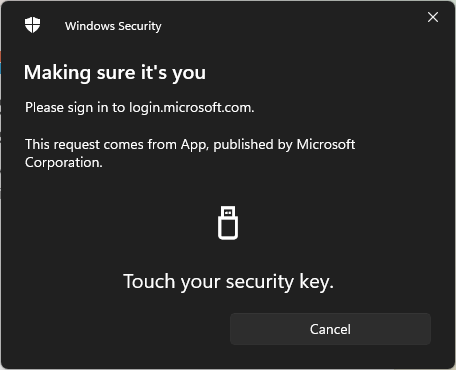Click the Windows Security shield icon

coord(32,25)
